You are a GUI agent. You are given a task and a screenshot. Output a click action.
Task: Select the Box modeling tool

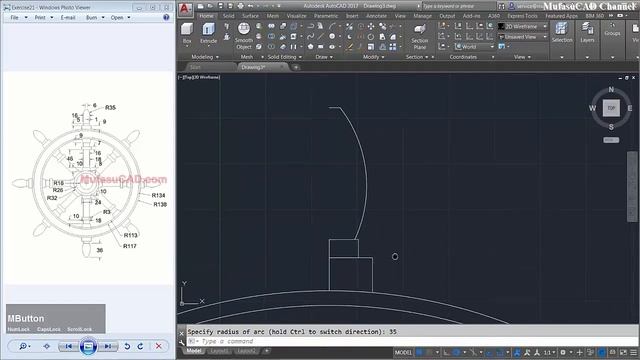[187, 34]
